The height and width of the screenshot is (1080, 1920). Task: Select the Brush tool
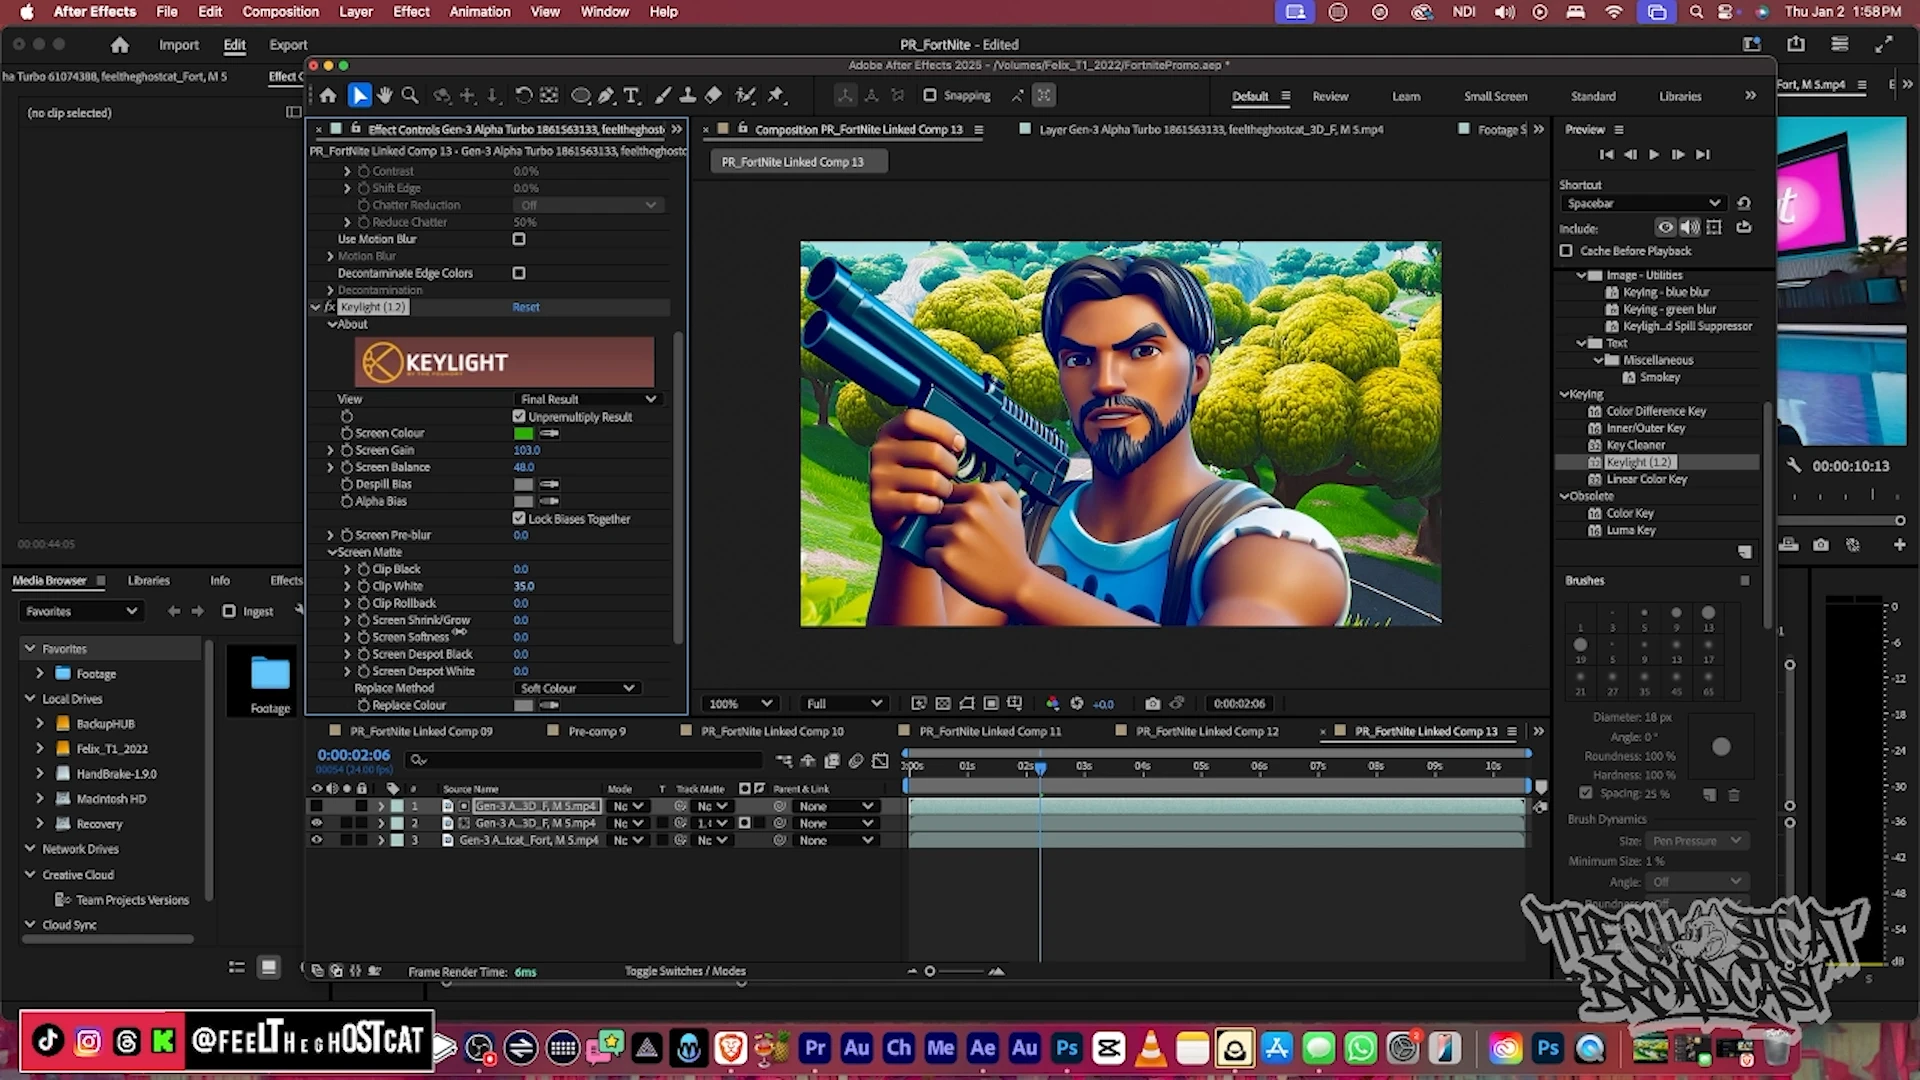click(663, 96)
